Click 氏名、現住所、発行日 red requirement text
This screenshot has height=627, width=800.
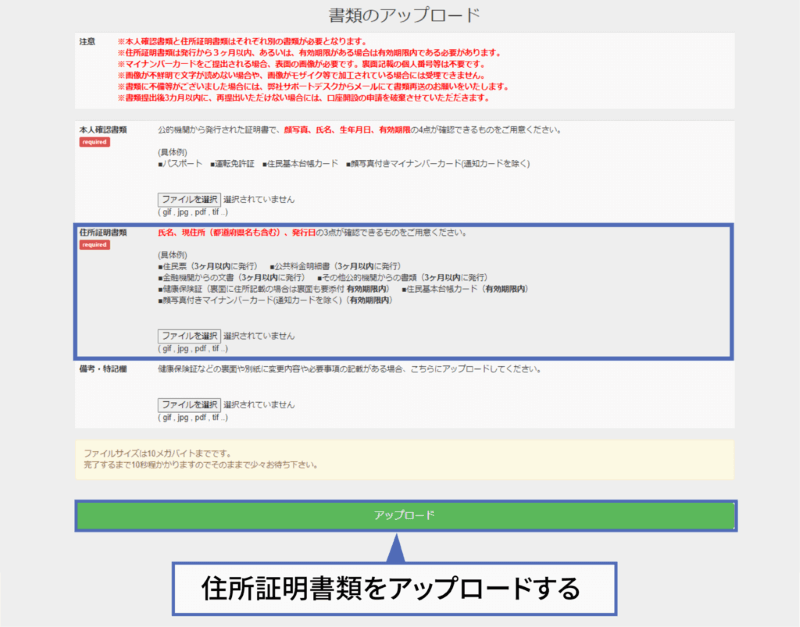pyautogui.click(x=237, y=233)
